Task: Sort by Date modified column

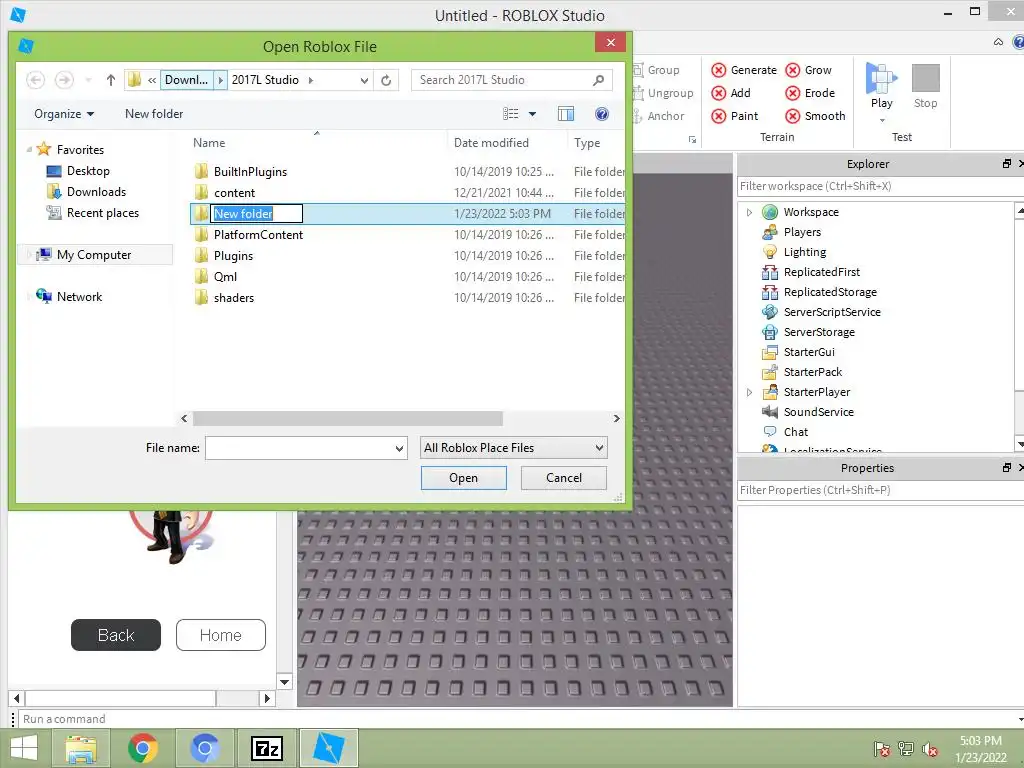Action: 491,142
